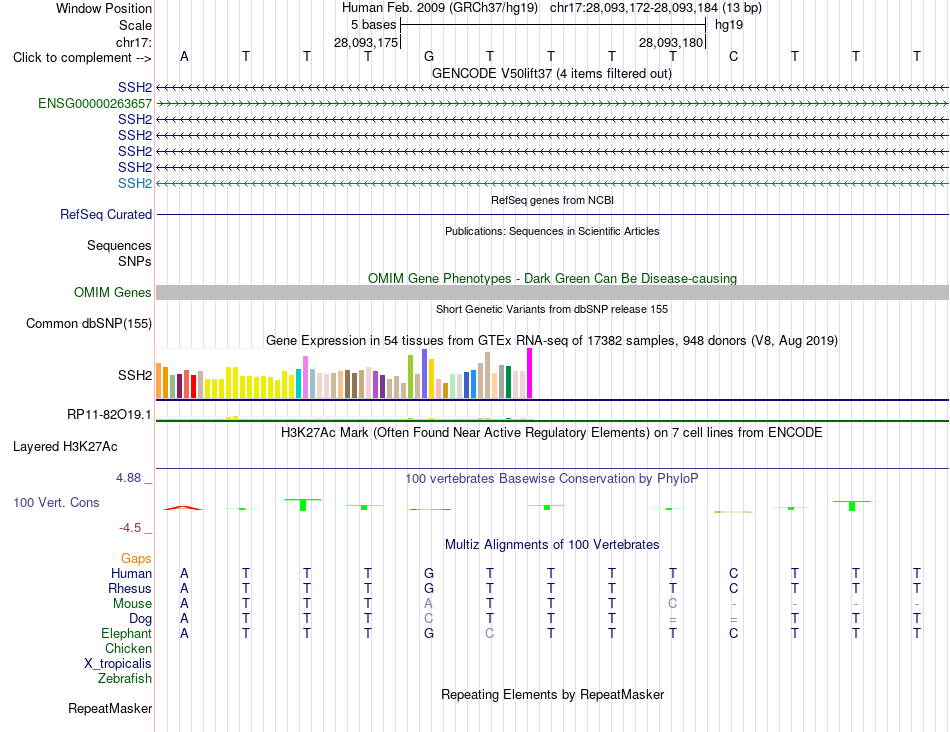The image size is (950, 732).
Task: Click the light-blue SSH2 transcript label
Action: [135, 183]
